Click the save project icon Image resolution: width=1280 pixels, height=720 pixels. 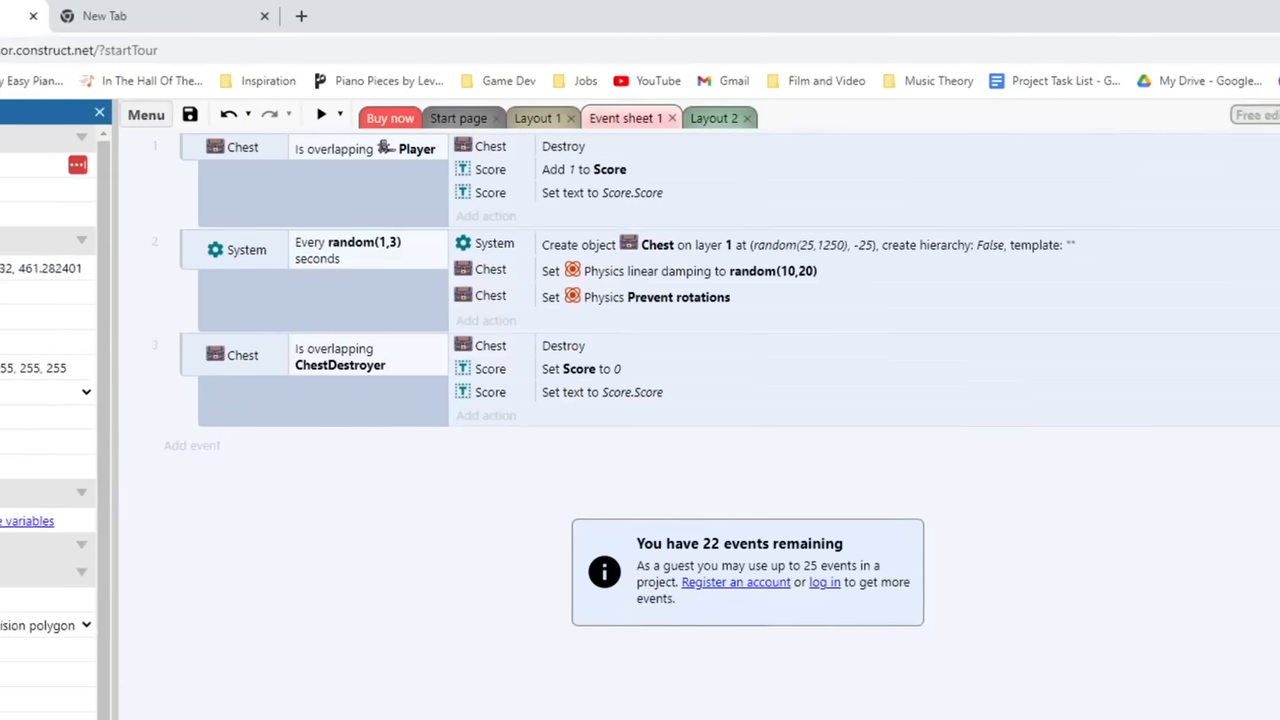pyautogui.click(x=189, y=114)
